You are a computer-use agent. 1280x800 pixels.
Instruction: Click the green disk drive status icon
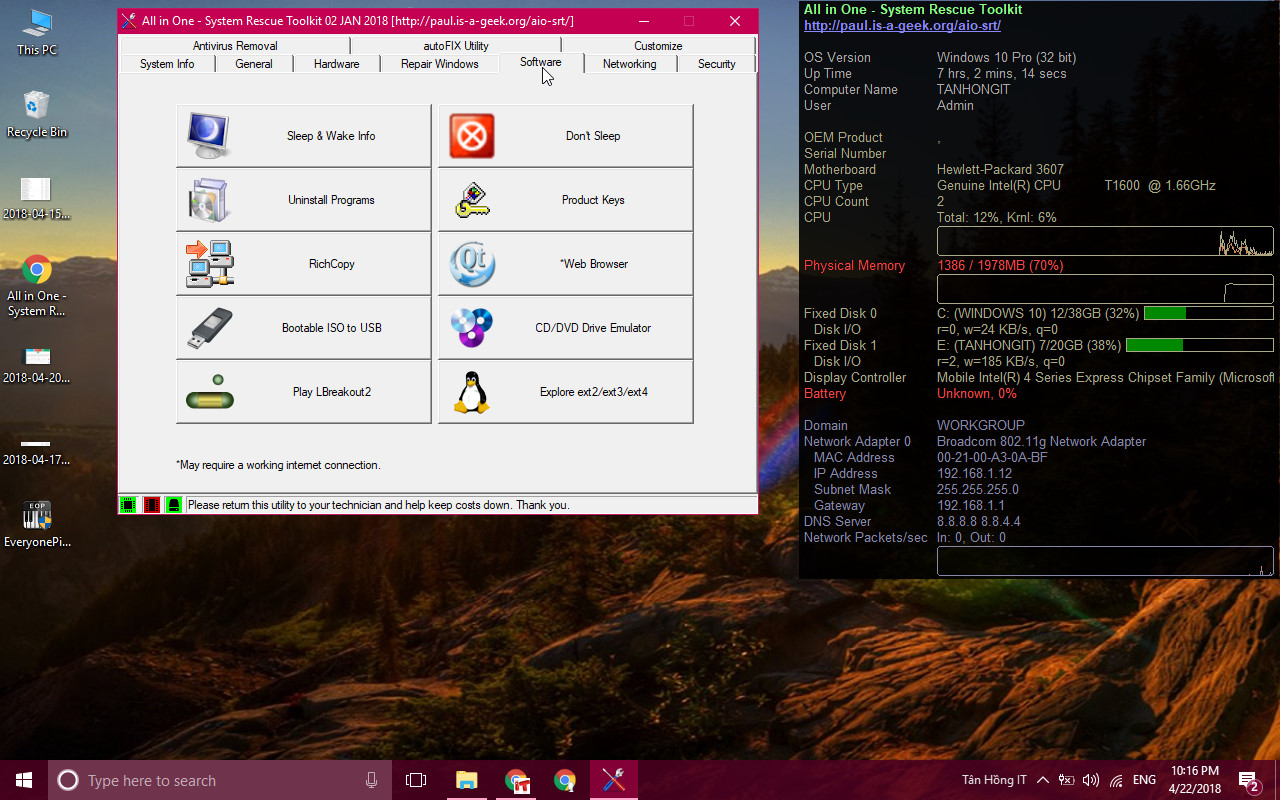pyautogui.click(x=174, y=505)
